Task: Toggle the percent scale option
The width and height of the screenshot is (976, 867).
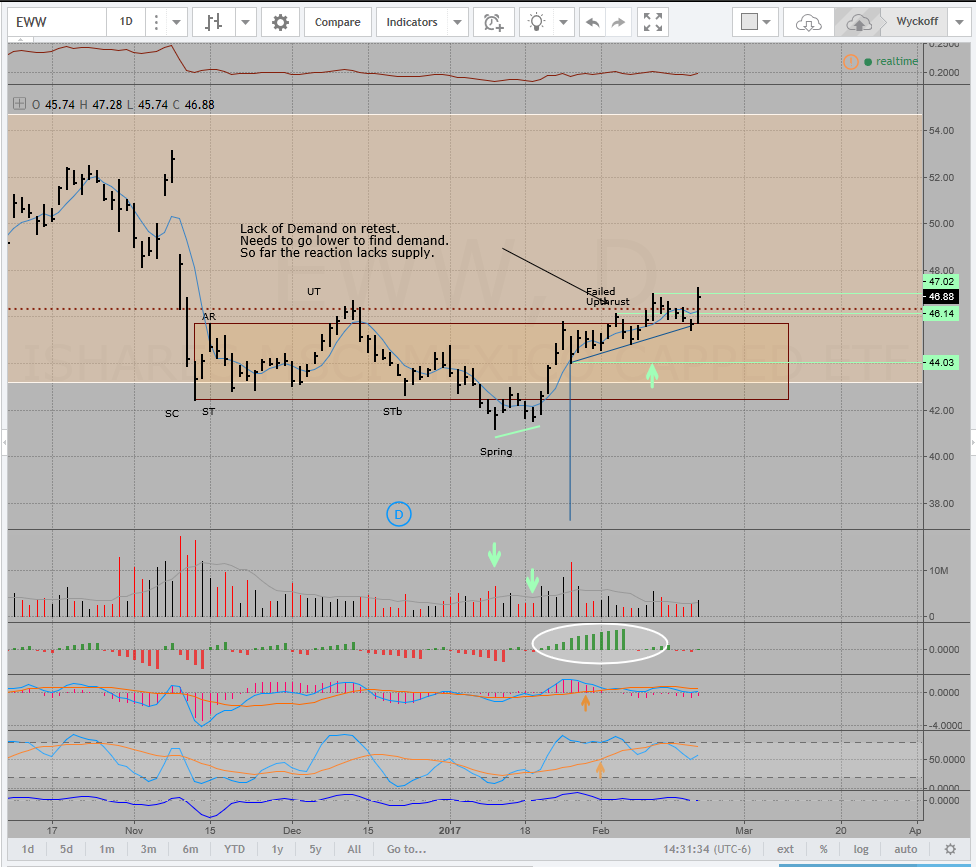Action: tap(824, 849)
